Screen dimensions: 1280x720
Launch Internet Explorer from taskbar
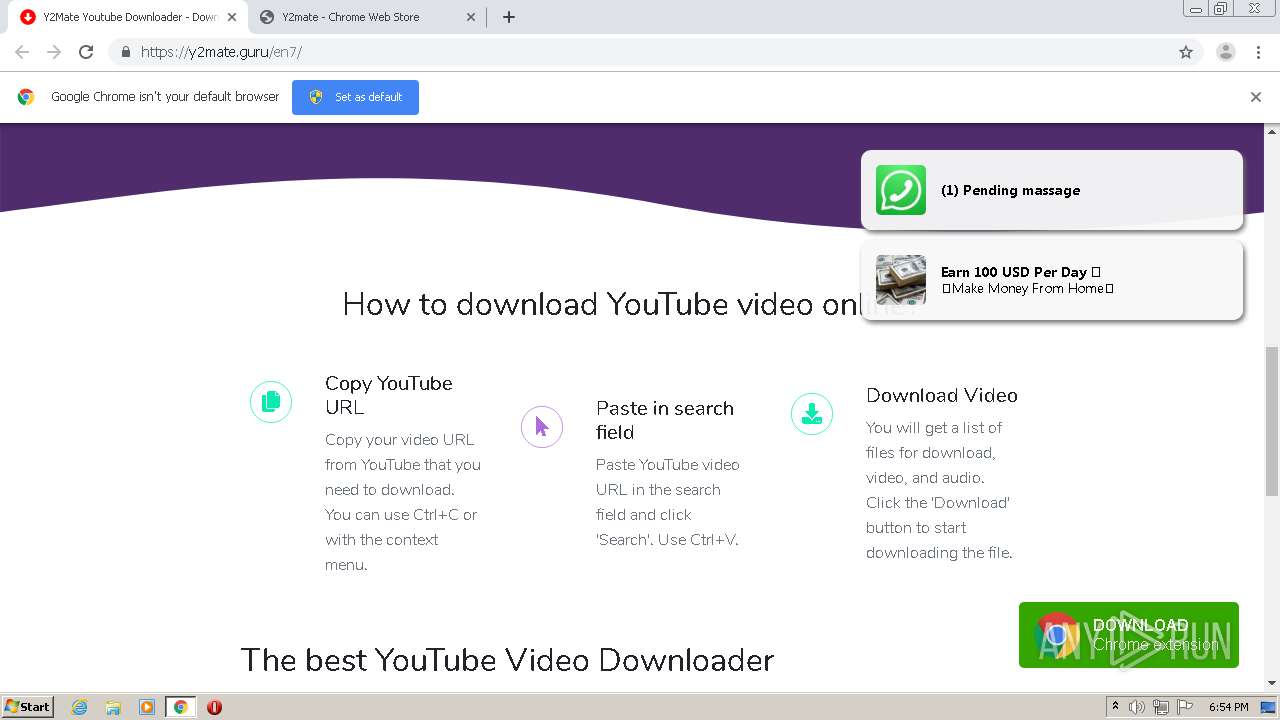point(80,707)
